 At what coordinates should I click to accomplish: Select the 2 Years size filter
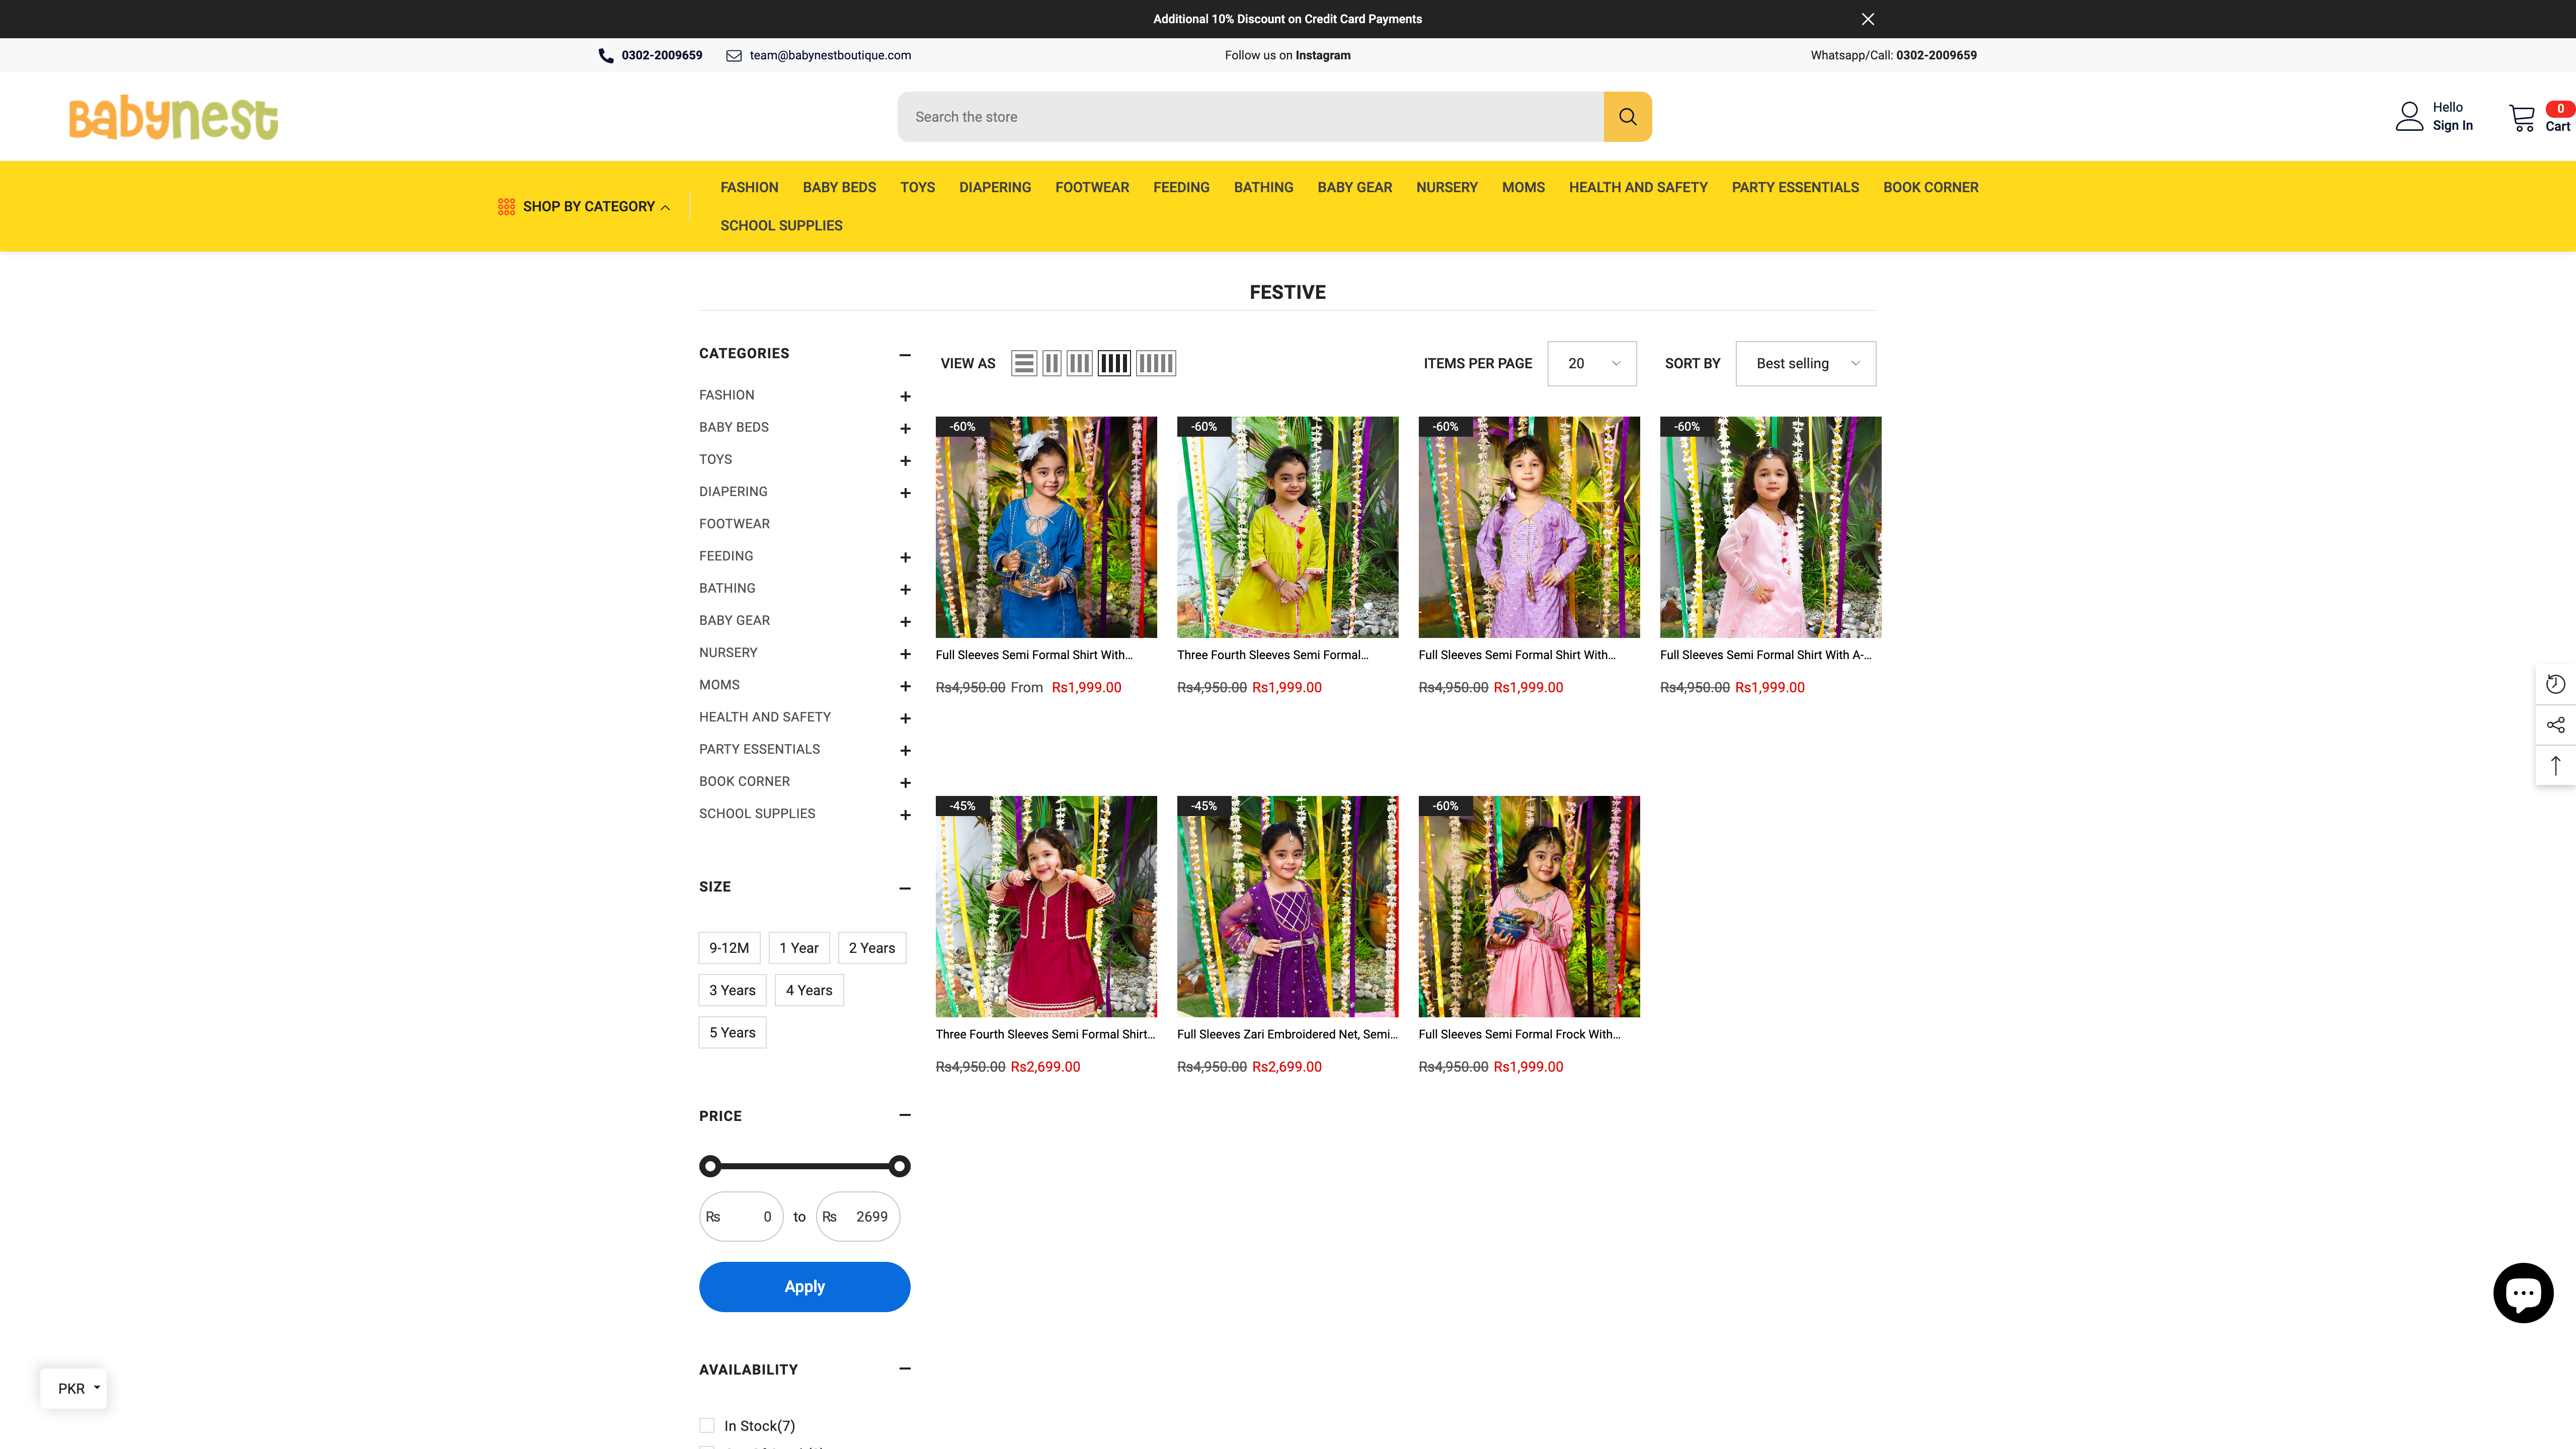871,947
